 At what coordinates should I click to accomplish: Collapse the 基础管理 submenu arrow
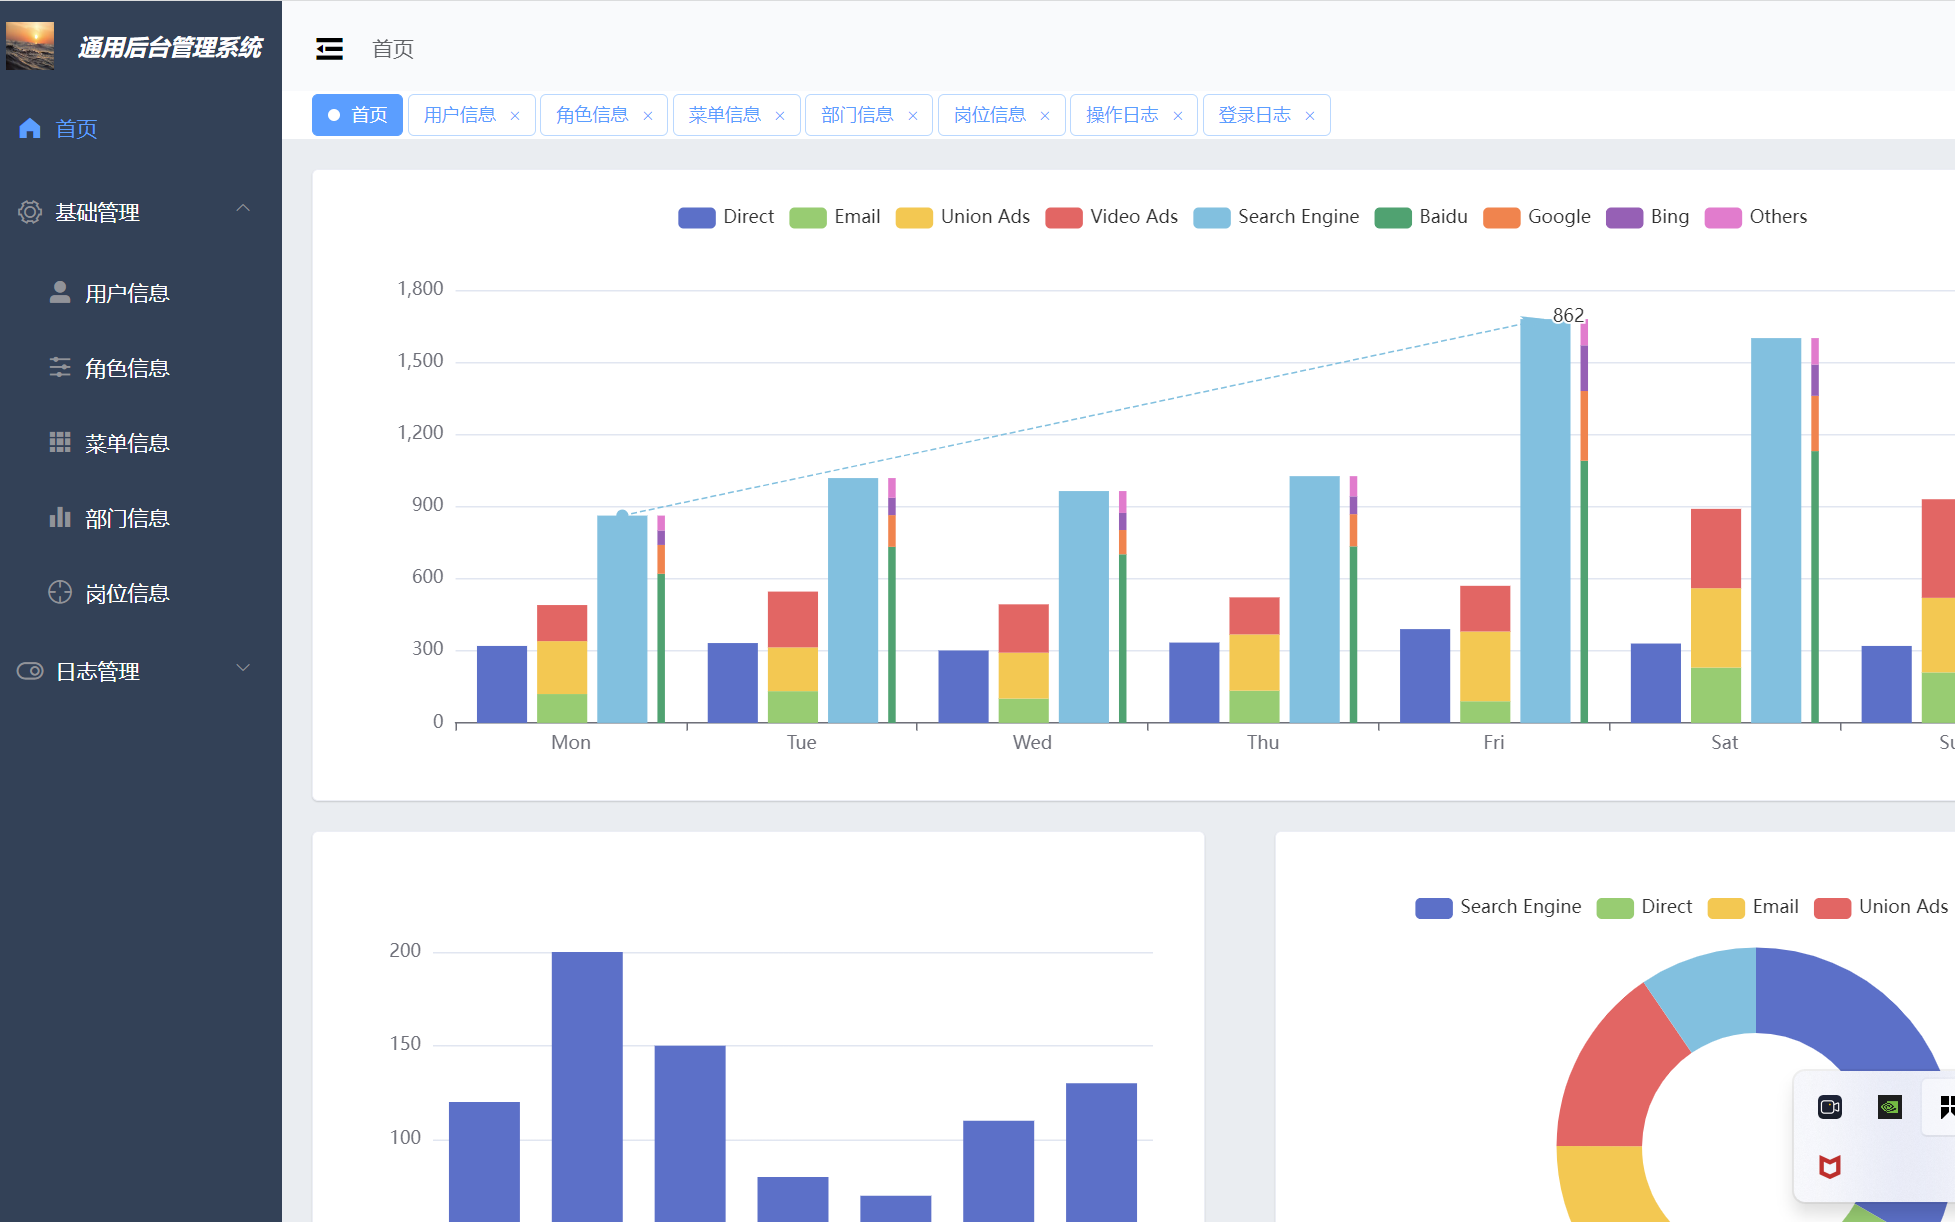[243, 208]
